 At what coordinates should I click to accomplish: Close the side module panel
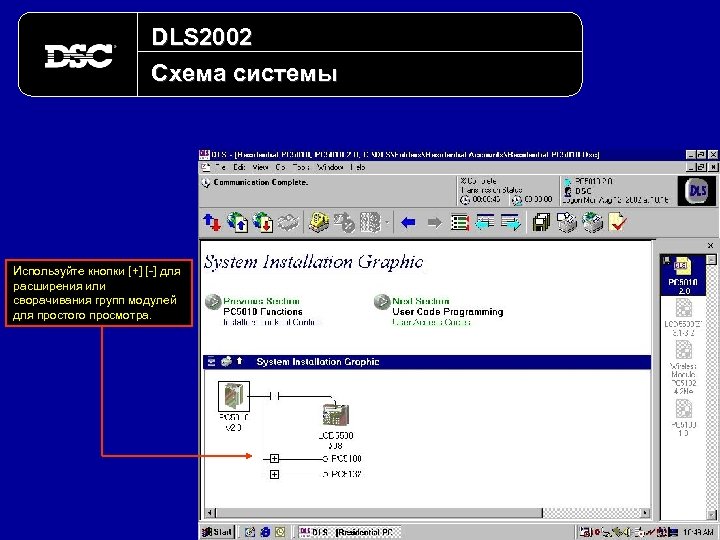point(710,246)
